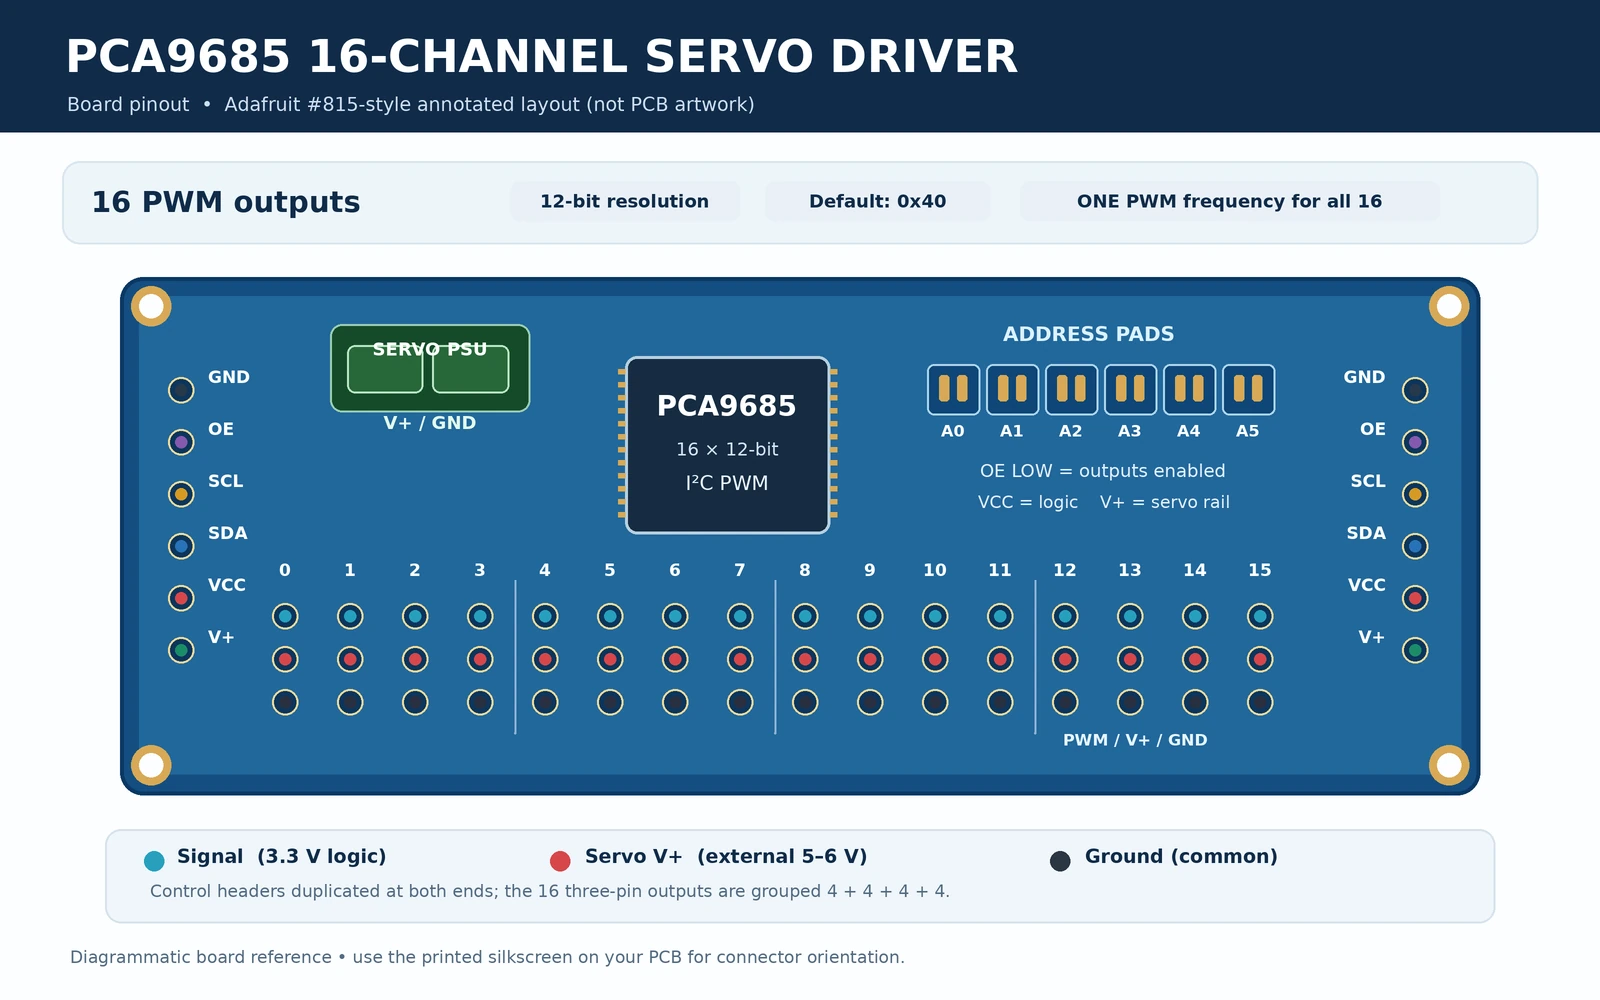1600x1000 pixels.
Task: Click the Default: 0x40 badge
Action: point(878,201)
